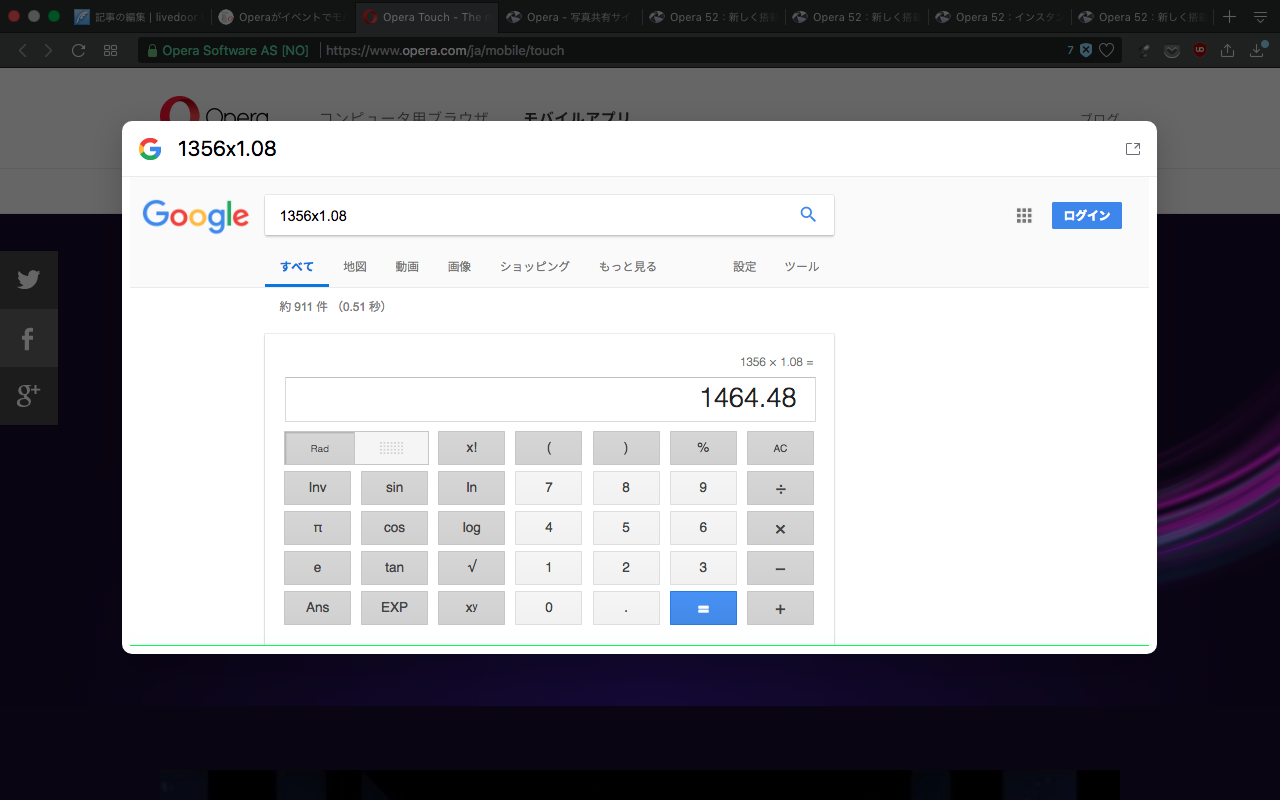This screenshot has width=1280, height=800.
Task: Click the percent % key
Action: point(703,448)
